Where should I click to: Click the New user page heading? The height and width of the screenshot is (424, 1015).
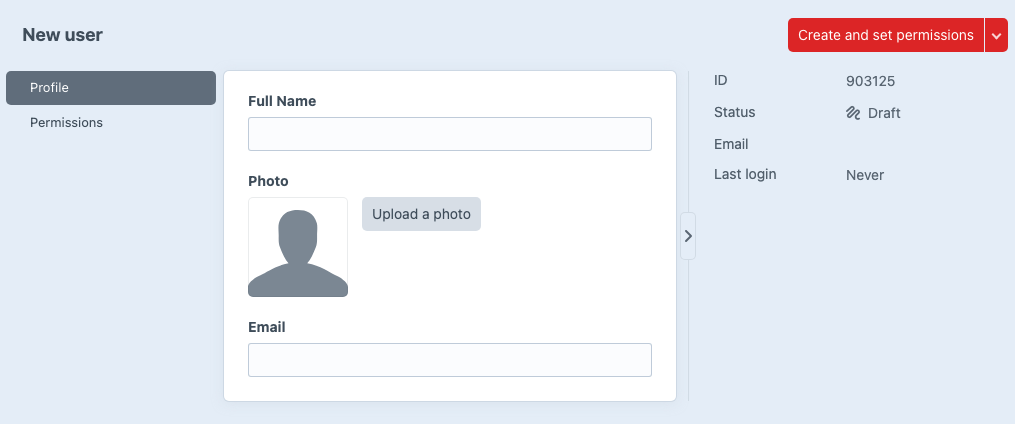point(62,35)
